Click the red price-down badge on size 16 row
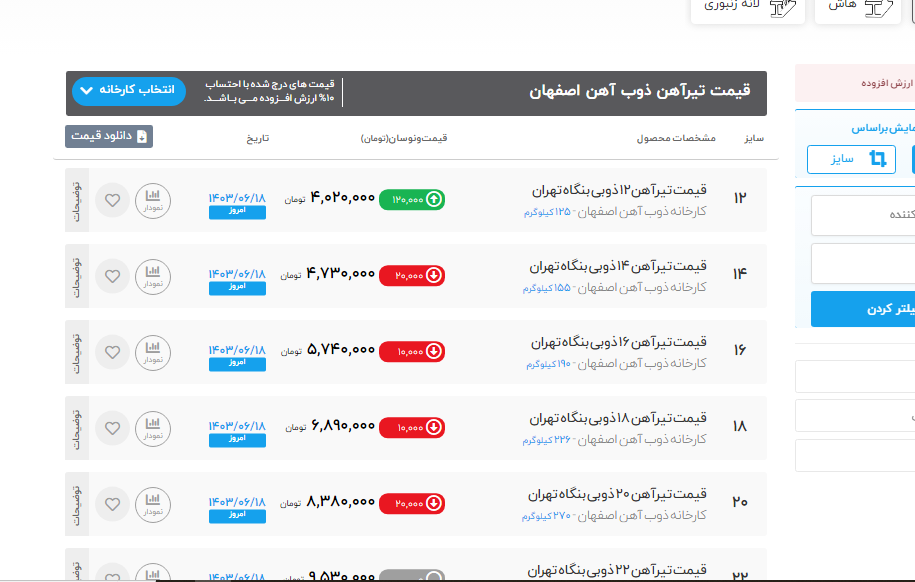This screenshot has width=915, height=582. pos(412,351)
